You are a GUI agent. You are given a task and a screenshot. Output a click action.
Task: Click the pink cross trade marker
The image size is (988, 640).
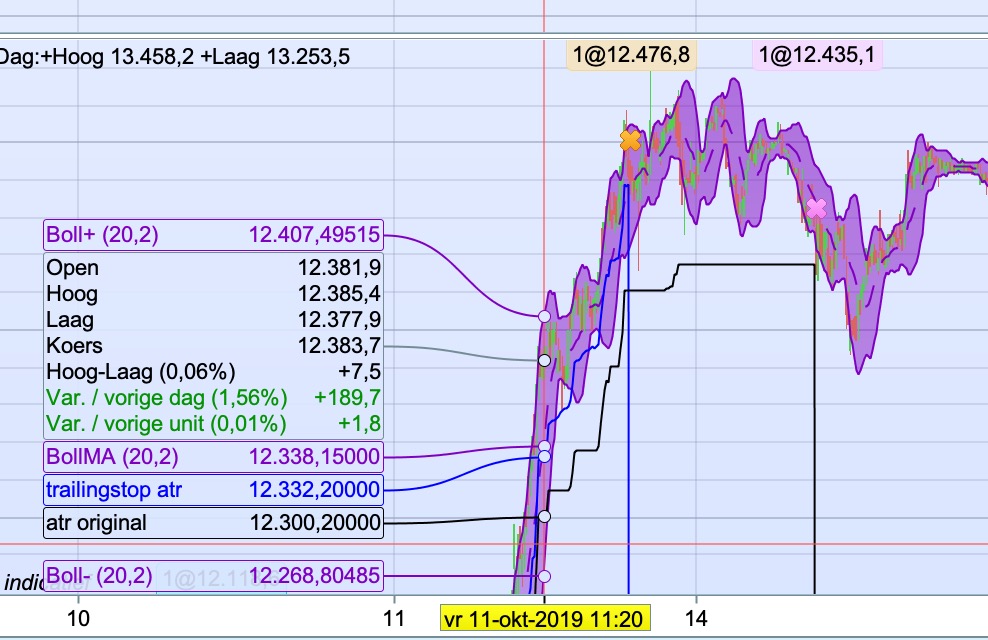pos(816,209)
